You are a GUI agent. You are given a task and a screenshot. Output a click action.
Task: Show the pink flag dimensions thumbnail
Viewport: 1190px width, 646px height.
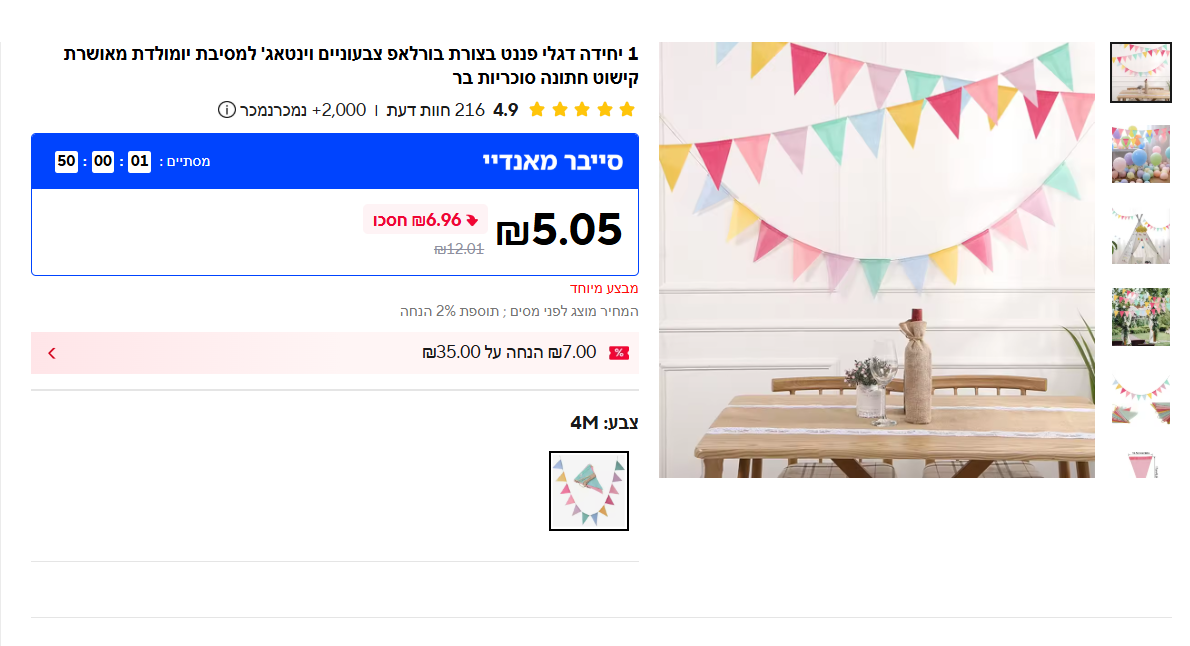[x=1140, y=464]
